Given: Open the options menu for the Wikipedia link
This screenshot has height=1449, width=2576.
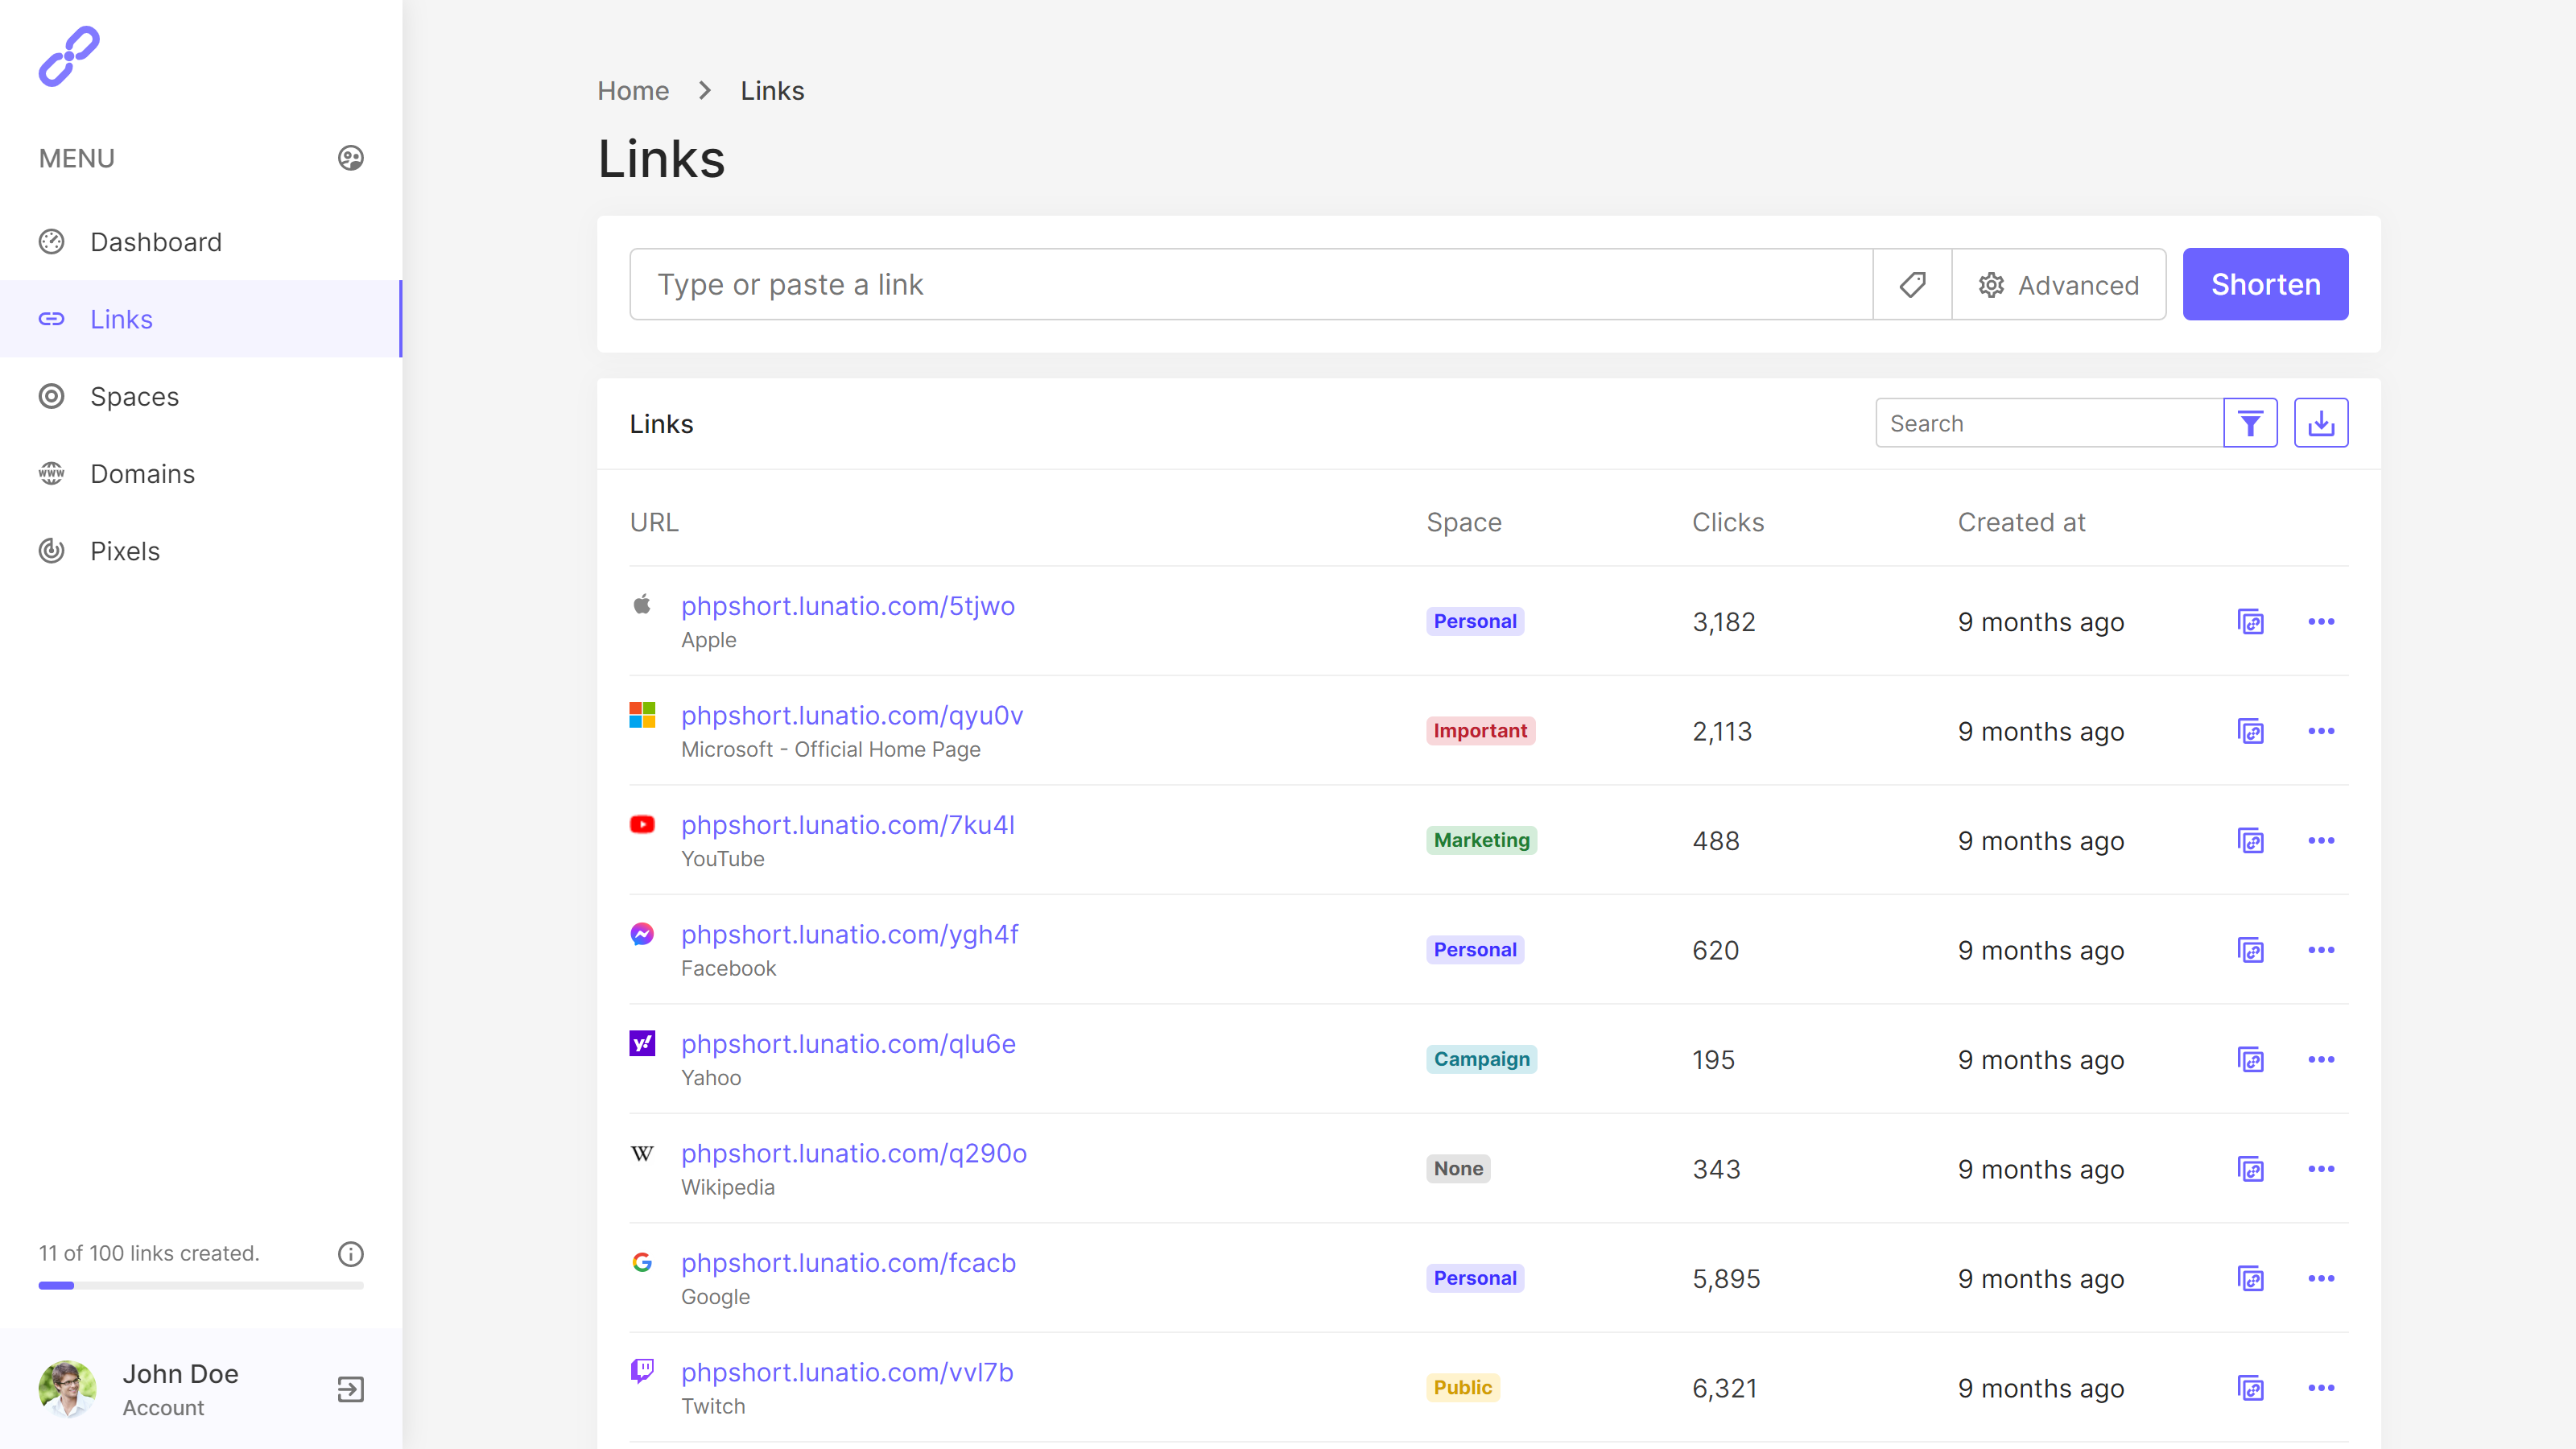Looking at the screenshot, I should click(x=2322, y=1168).
